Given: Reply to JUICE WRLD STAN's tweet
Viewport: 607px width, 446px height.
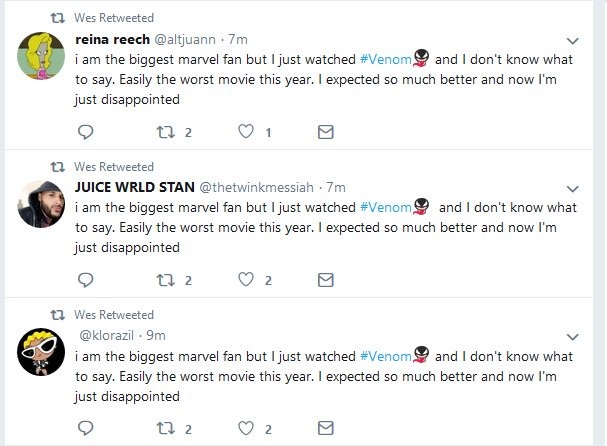Looking at the screenshot, I should [x=86, y=280].
